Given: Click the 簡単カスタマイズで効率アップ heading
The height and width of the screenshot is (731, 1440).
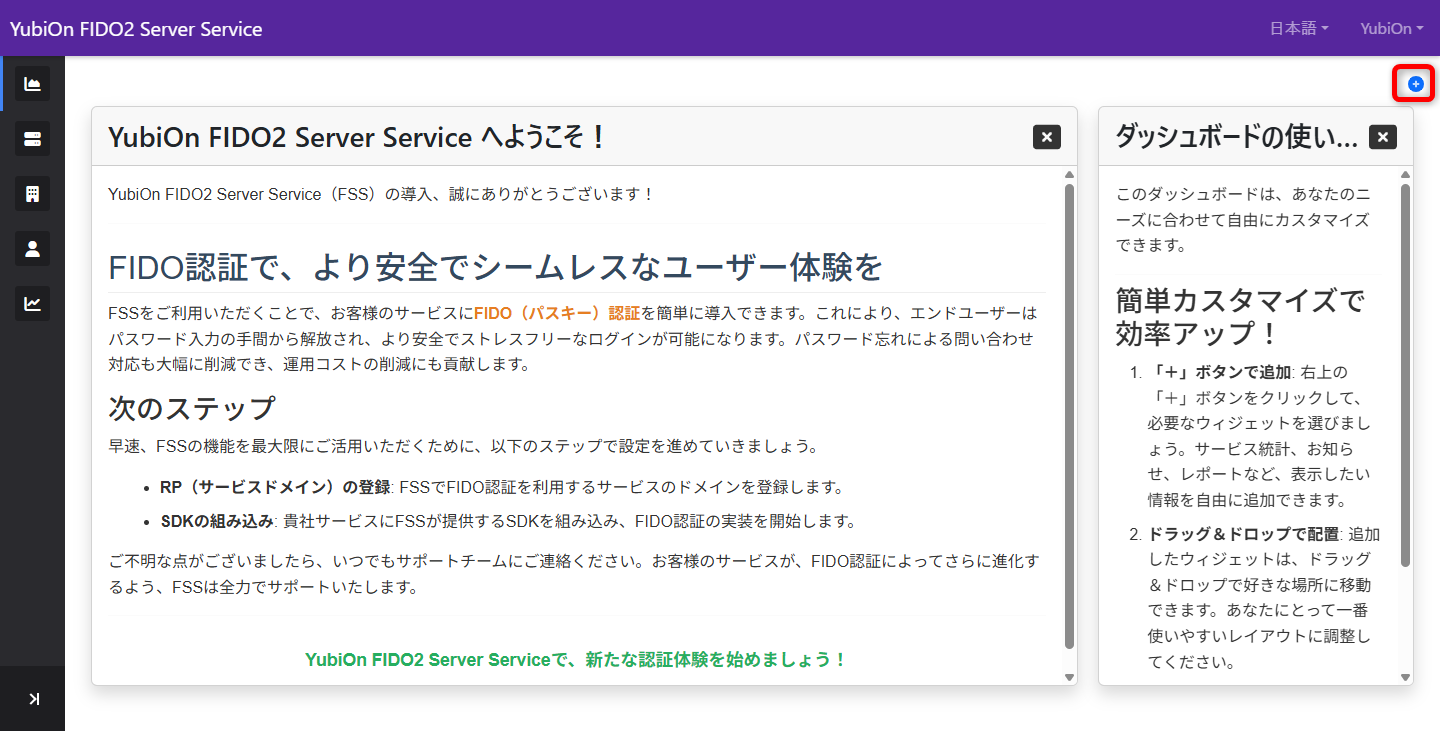Looking at the screenshot, I should (1240, 316).
